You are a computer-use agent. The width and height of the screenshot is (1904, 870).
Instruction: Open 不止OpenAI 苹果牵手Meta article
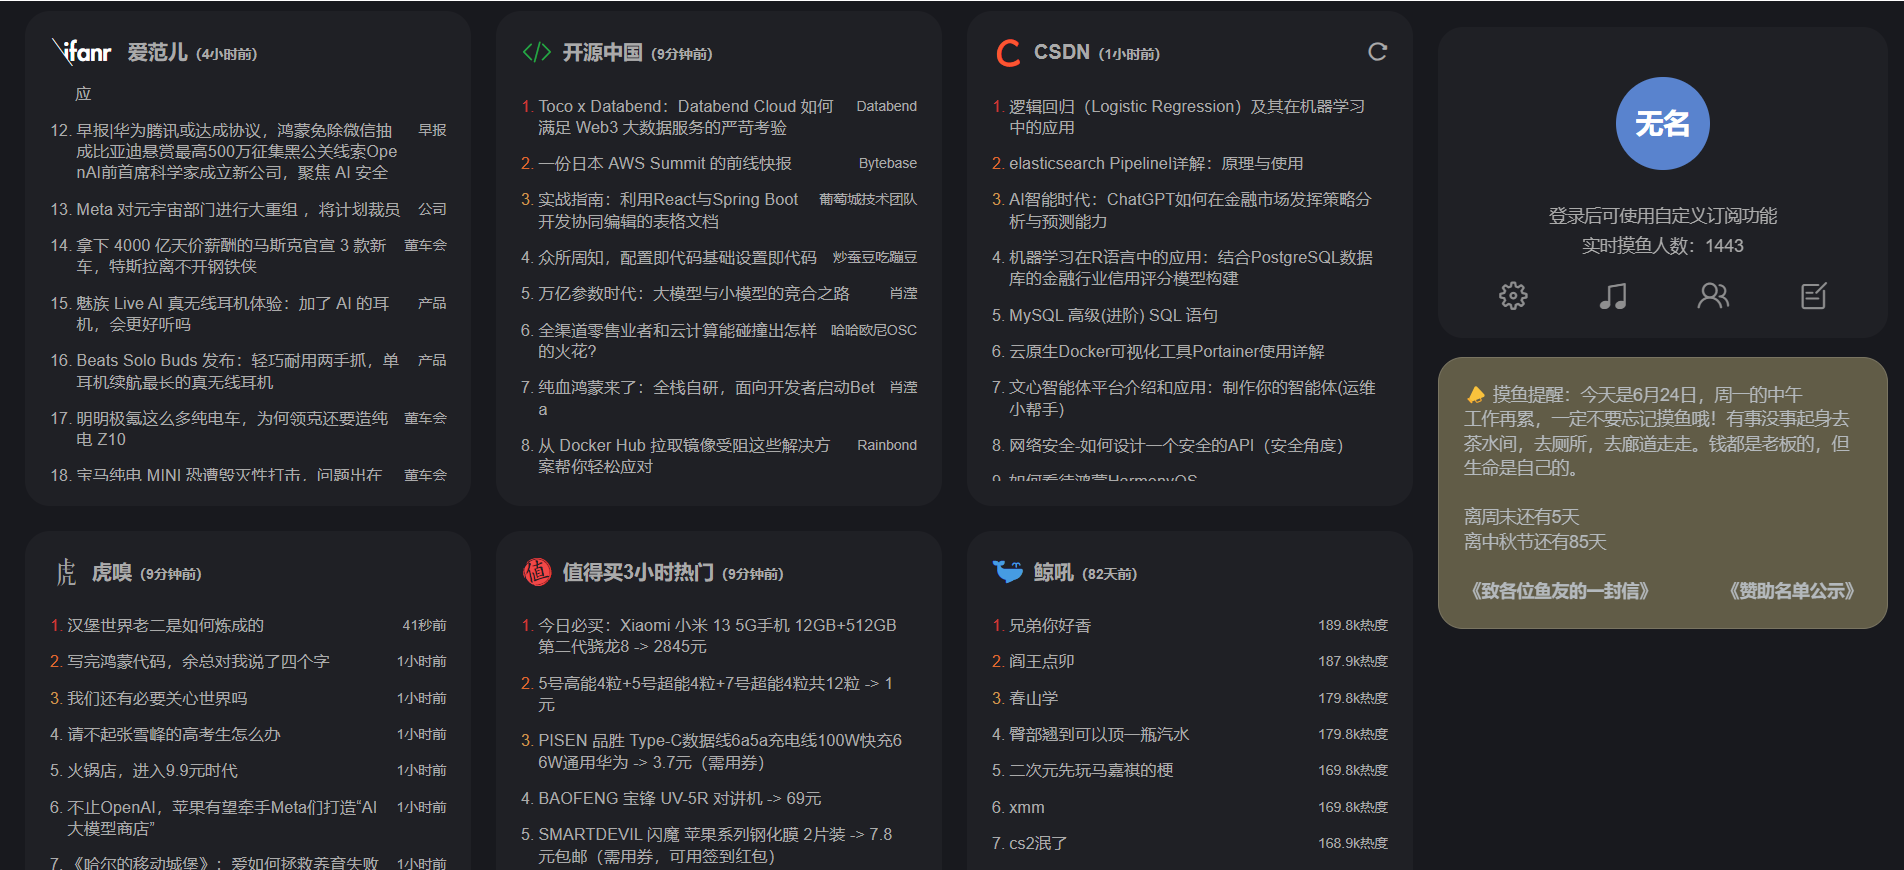[x=222, y=818]
